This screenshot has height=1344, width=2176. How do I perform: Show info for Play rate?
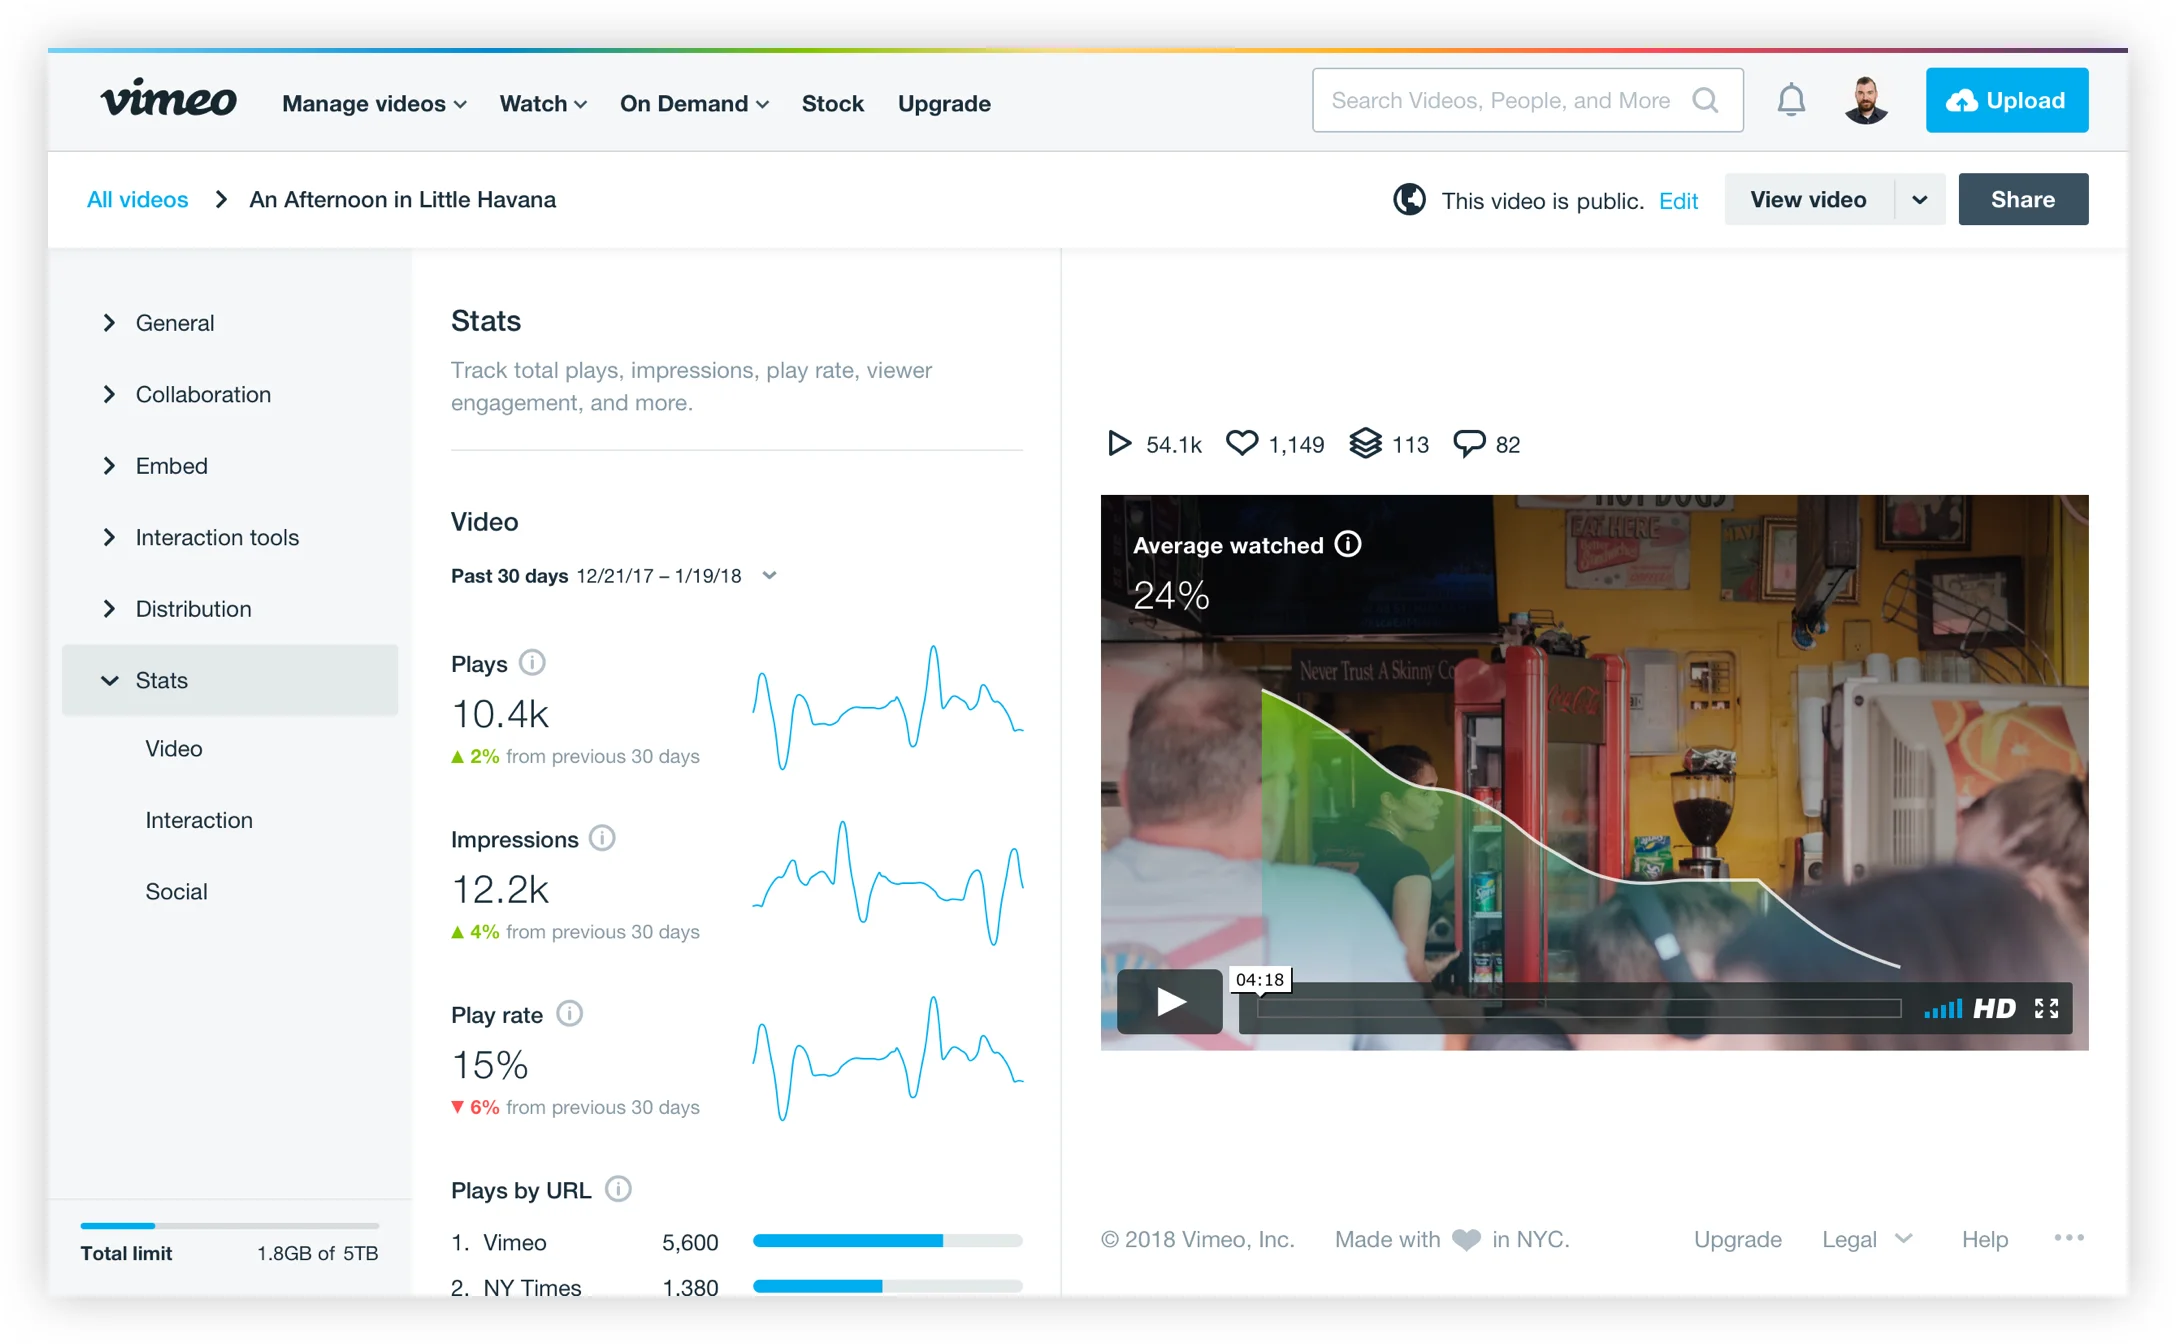click(x=570, y=1014)
